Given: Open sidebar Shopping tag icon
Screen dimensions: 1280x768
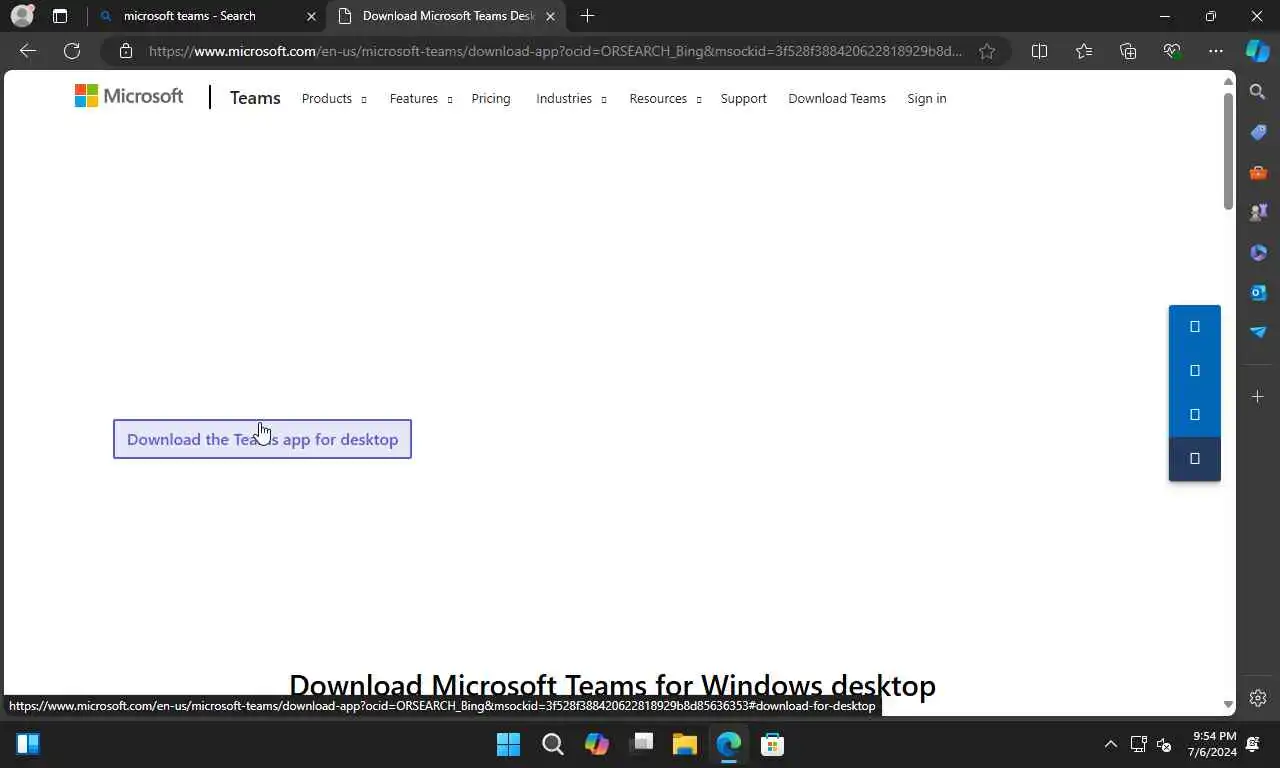Looking at the screenshot, I should tap(1258, 132).
